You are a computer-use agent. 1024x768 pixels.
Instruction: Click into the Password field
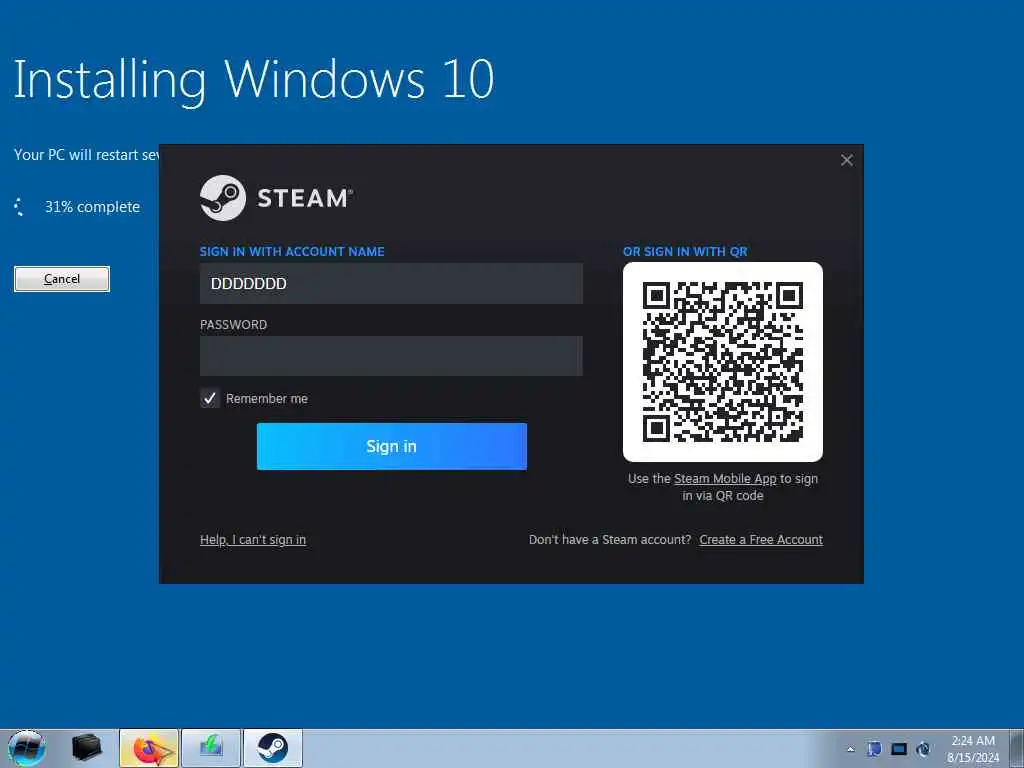pos(391,356)
